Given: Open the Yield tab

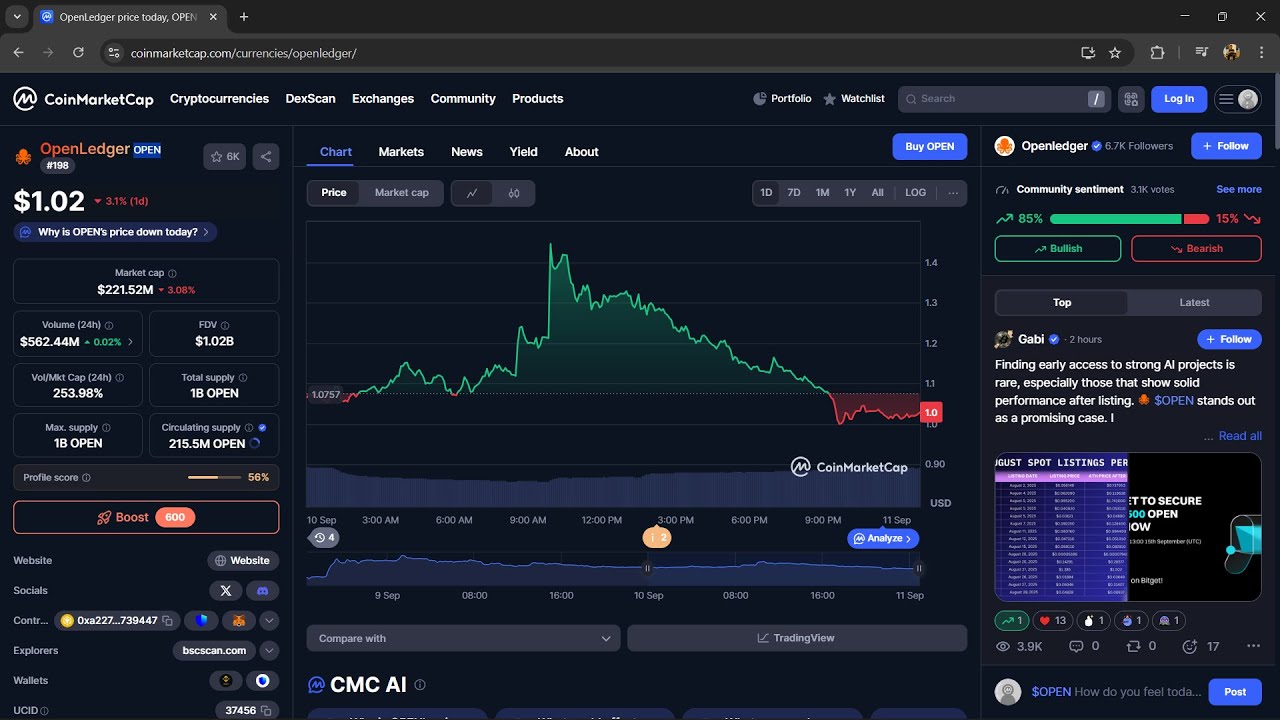Looking at the screenshot, I should pyautogui.click(x=524, y=152).
